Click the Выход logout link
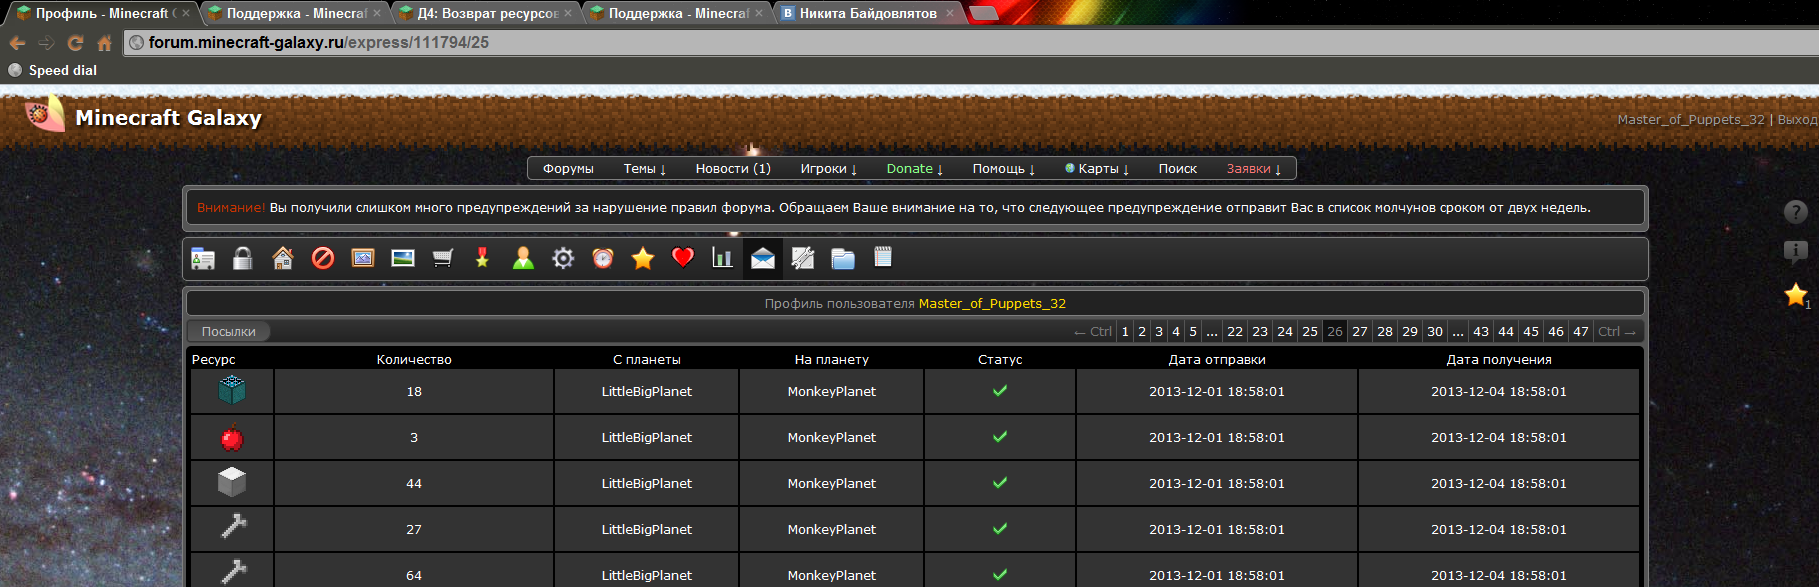1819x587 pixels. pos(1797,120)
